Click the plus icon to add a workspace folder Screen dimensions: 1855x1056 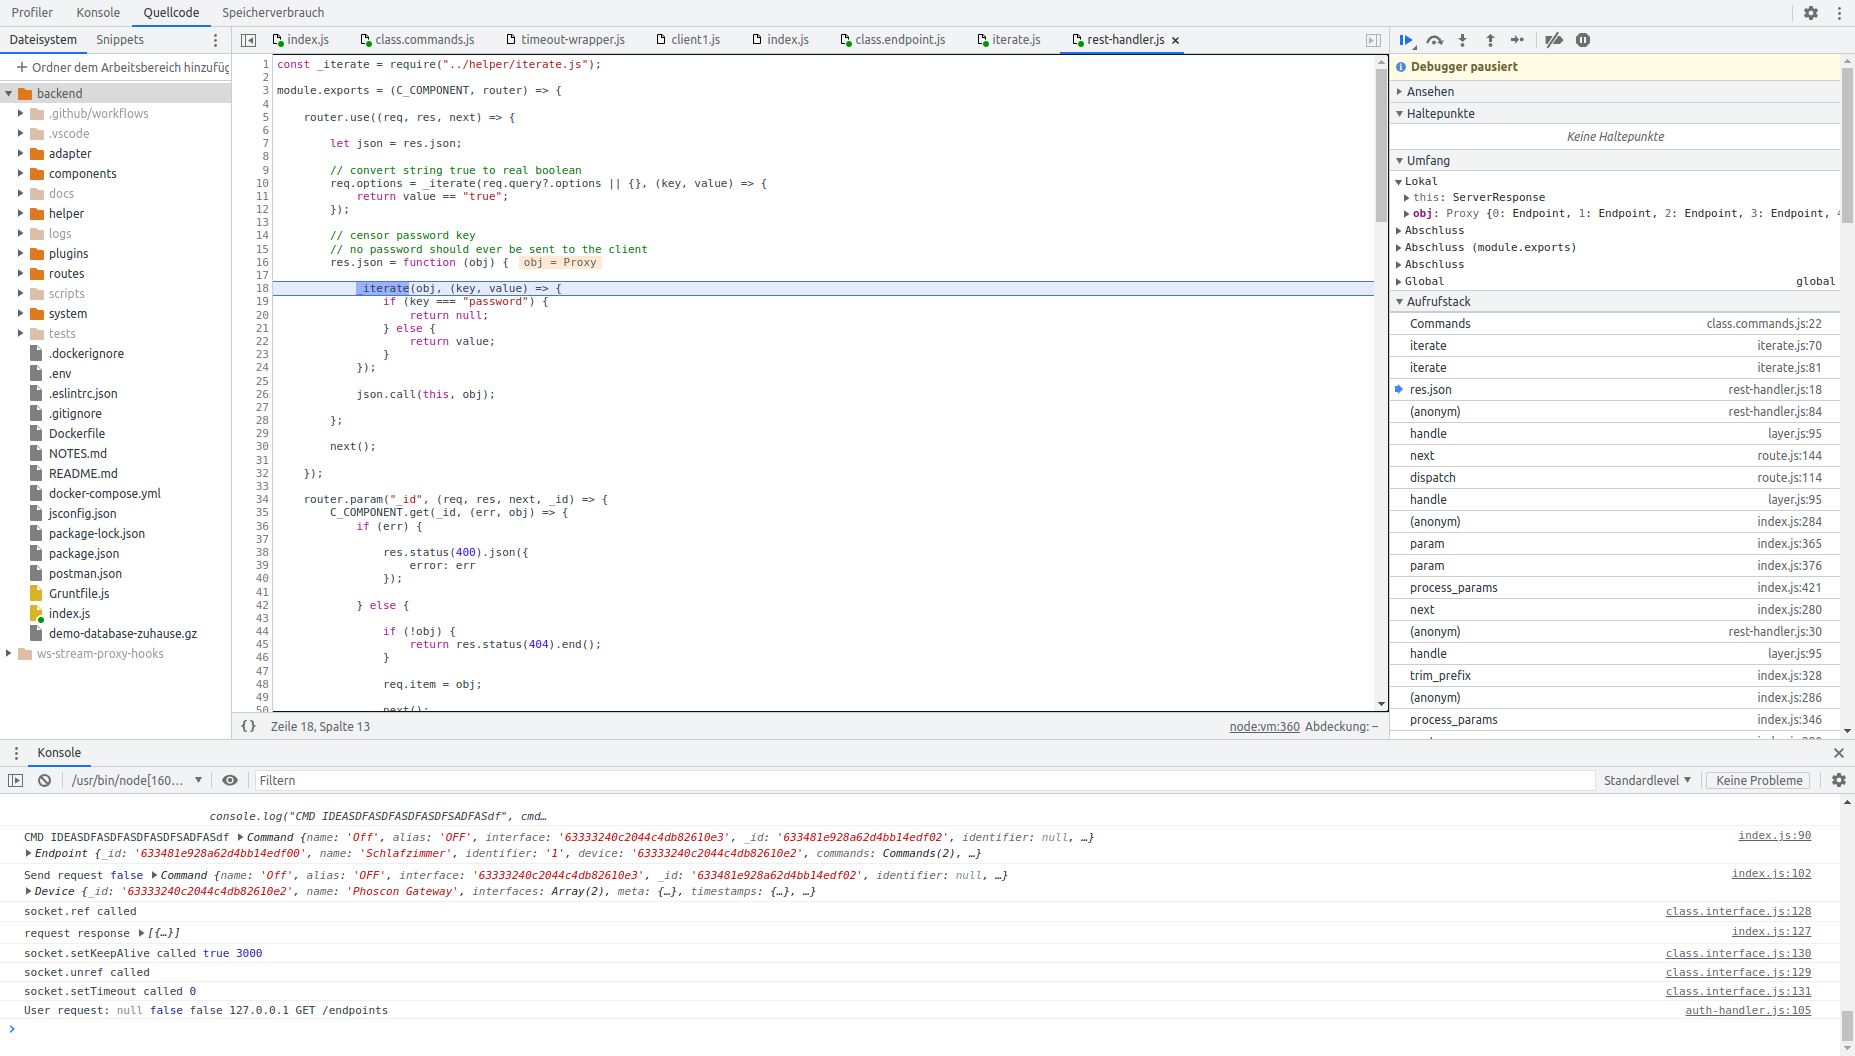click(22, 67)
